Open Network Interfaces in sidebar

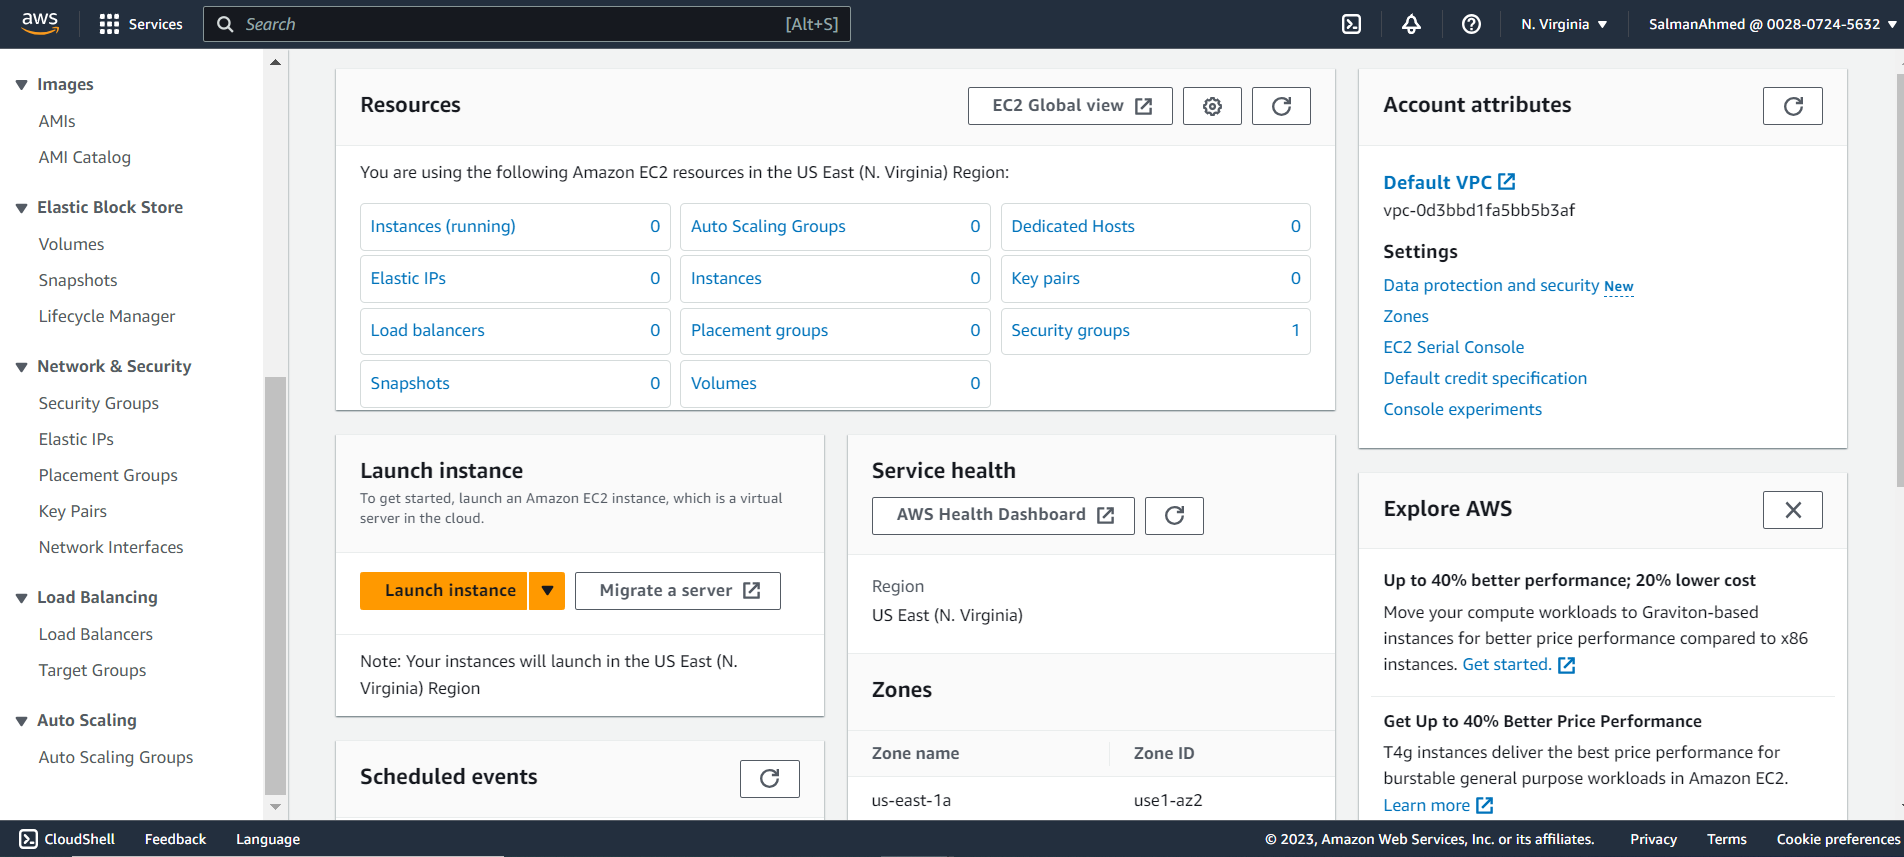point(111,547)
